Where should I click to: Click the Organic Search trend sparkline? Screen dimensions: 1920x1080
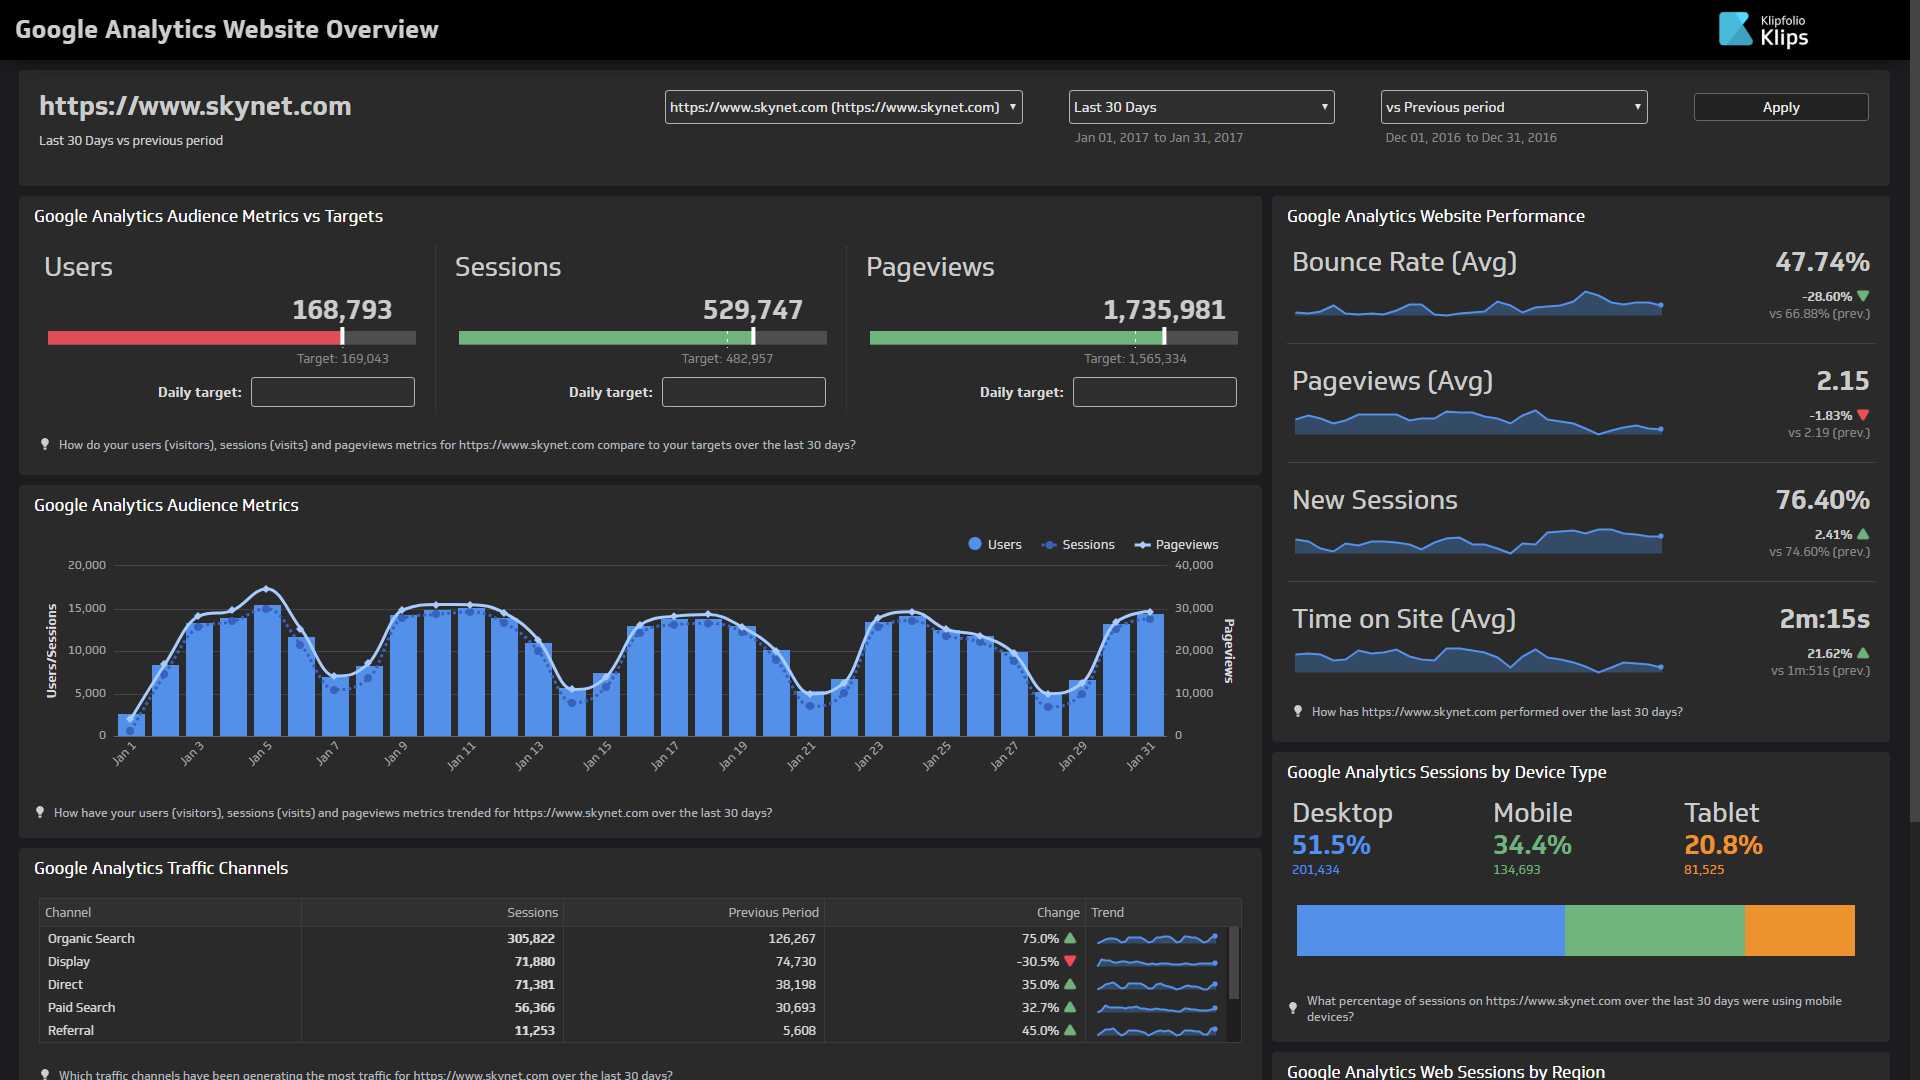pyautogui.click(x=1156, y=938)
